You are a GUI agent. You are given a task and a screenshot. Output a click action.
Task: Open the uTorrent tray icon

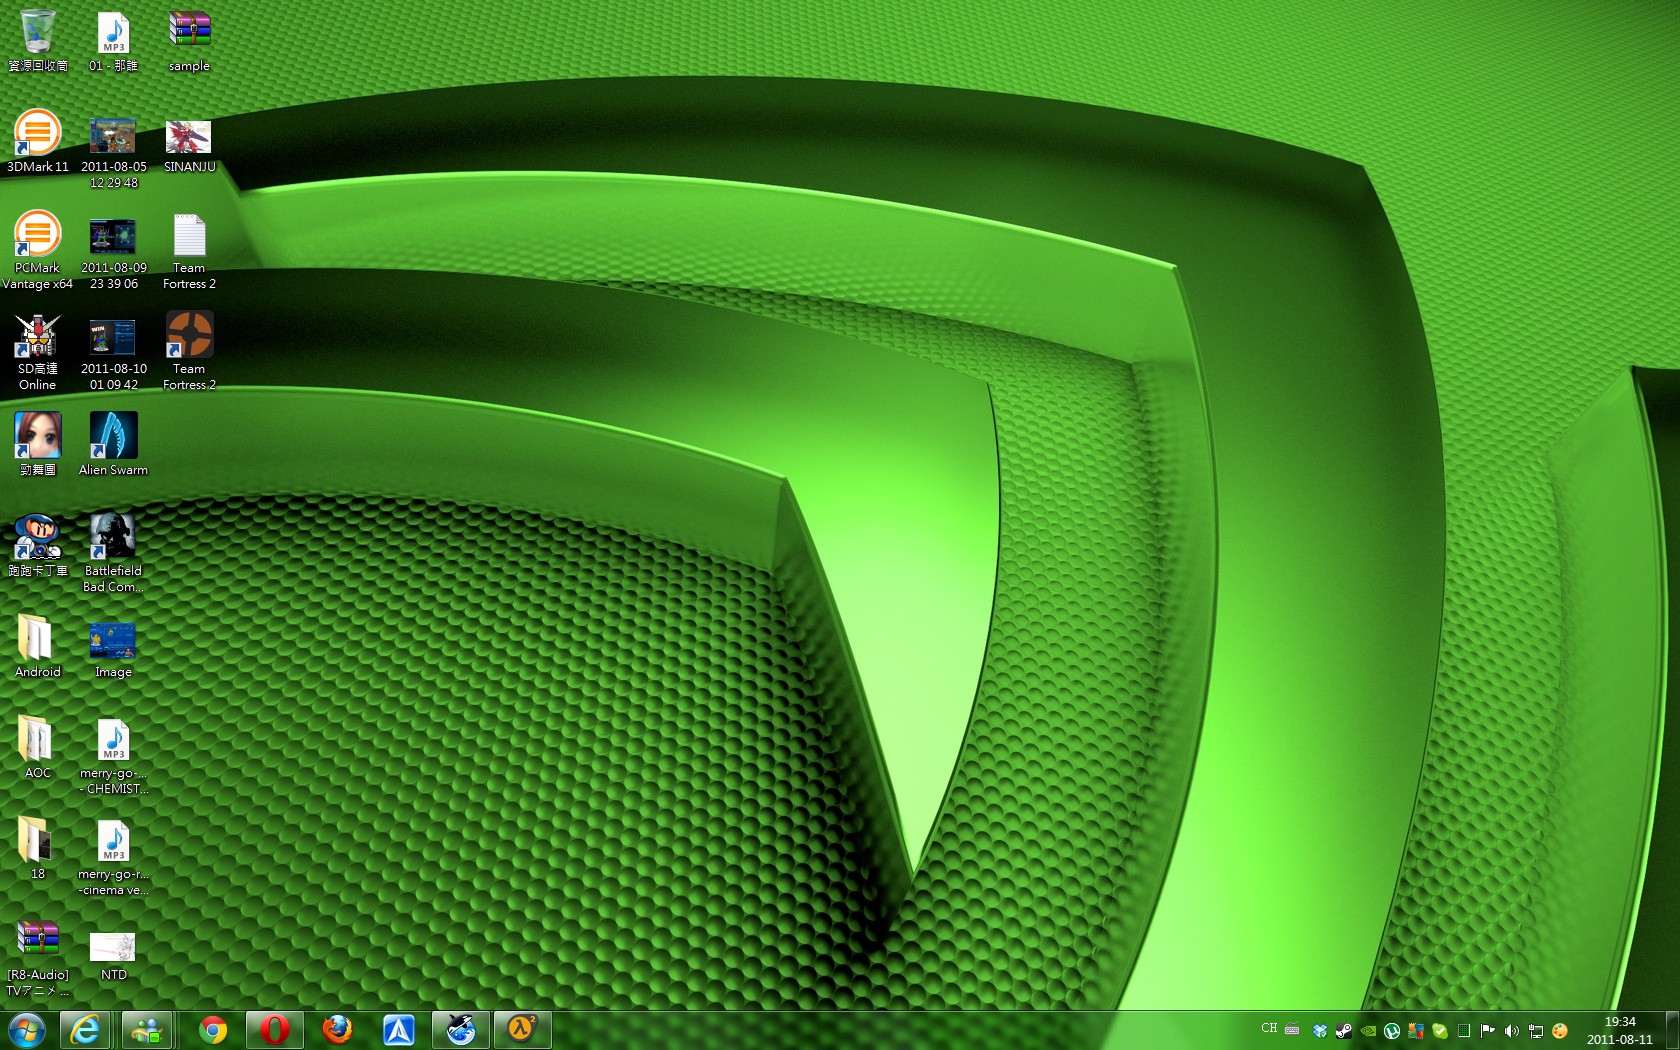pyautogui.click(x=1392, y=1031)
